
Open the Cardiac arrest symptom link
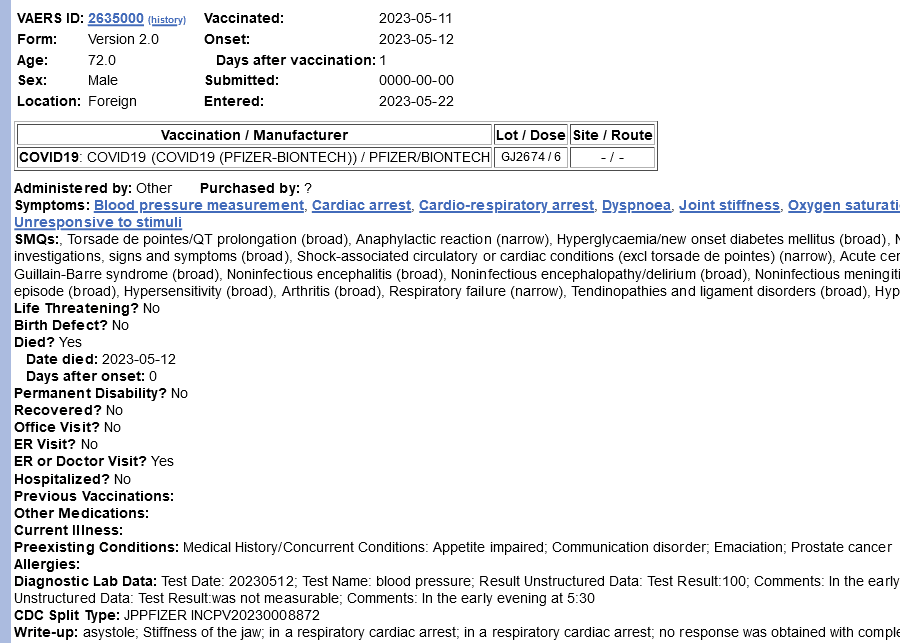362,206
